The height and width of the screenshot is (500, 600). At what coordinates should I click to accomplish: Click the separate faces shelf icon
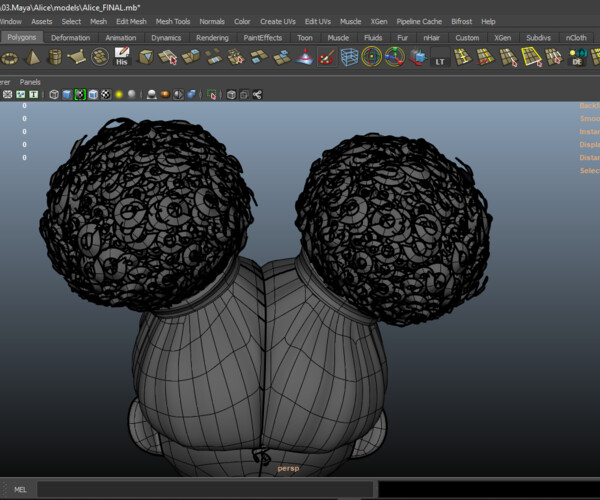pos(259,57)
